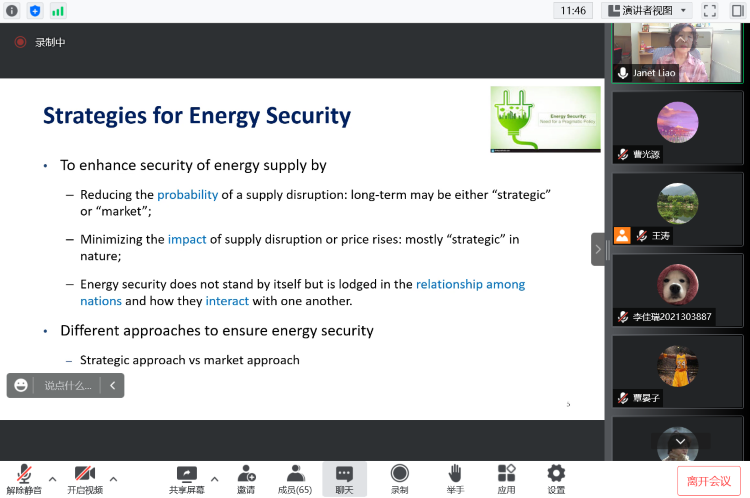This screenshot has width=750, height=498.
Task: Click the red 离开会议 leave button
Action: 709,480
